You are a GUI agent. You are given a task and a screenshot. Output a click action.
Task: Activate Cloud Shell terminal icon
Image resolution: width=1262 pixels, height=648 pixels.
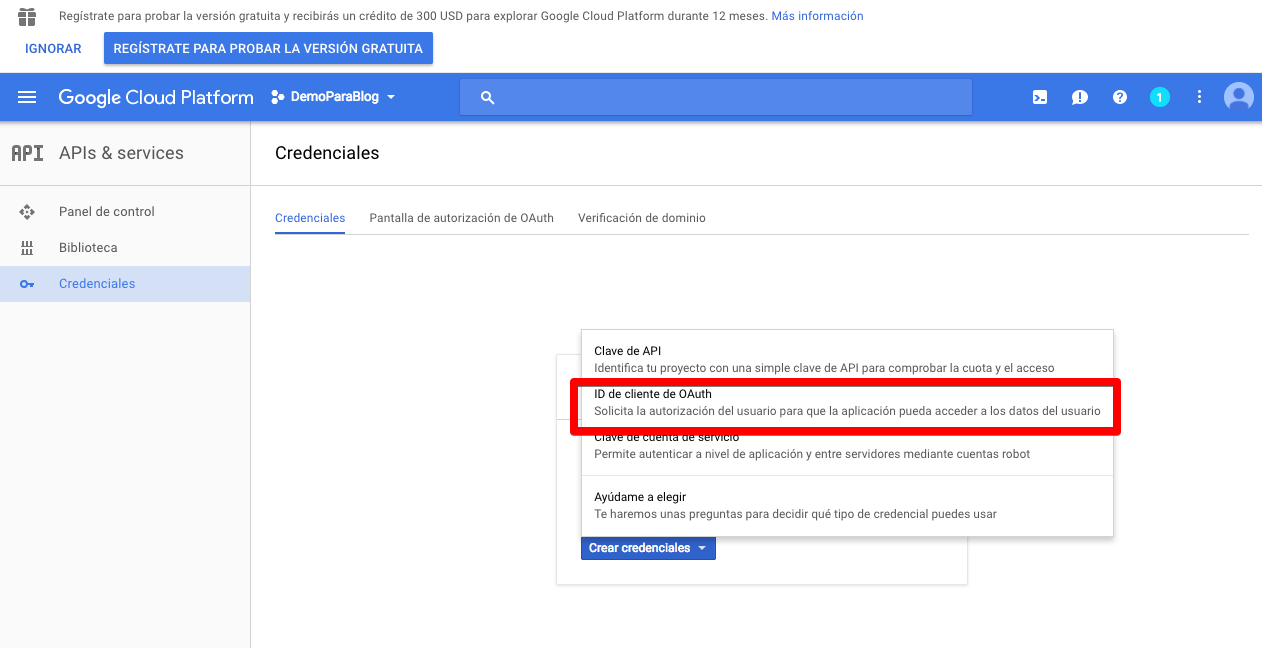click(1040, 97)
